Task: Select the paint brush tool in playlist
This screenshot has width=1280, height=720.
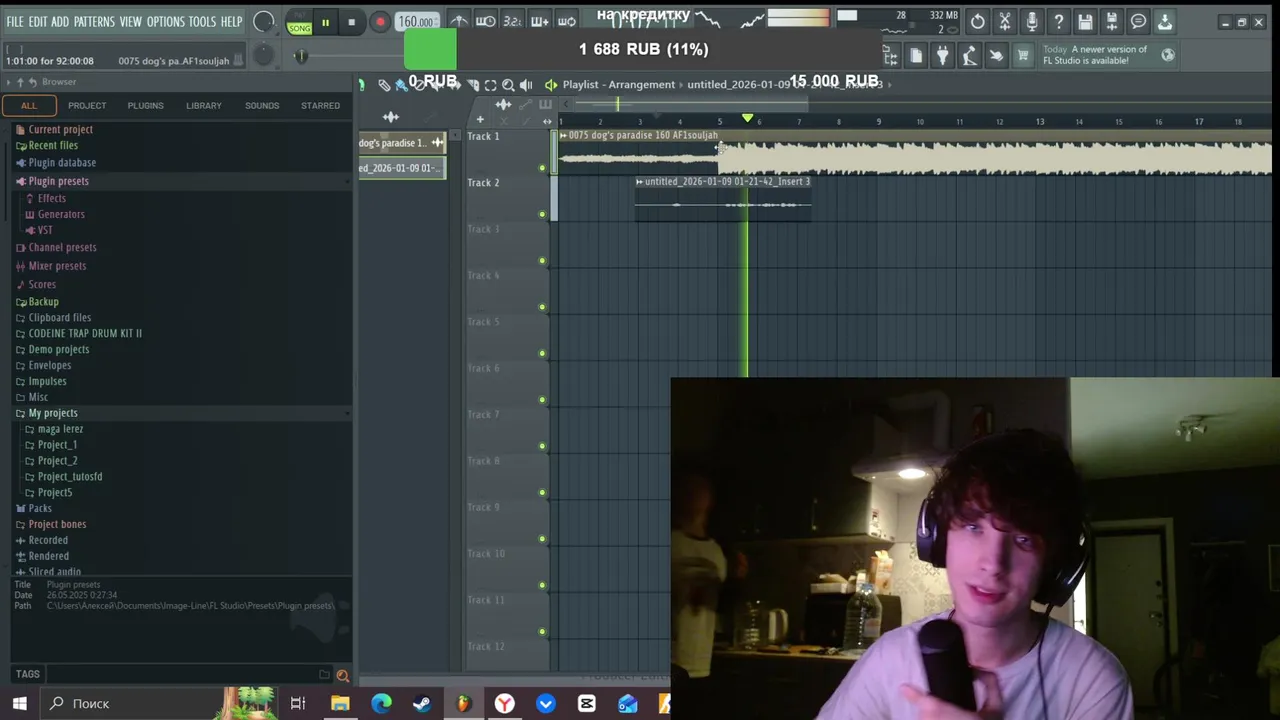Action: coord(401,85)
